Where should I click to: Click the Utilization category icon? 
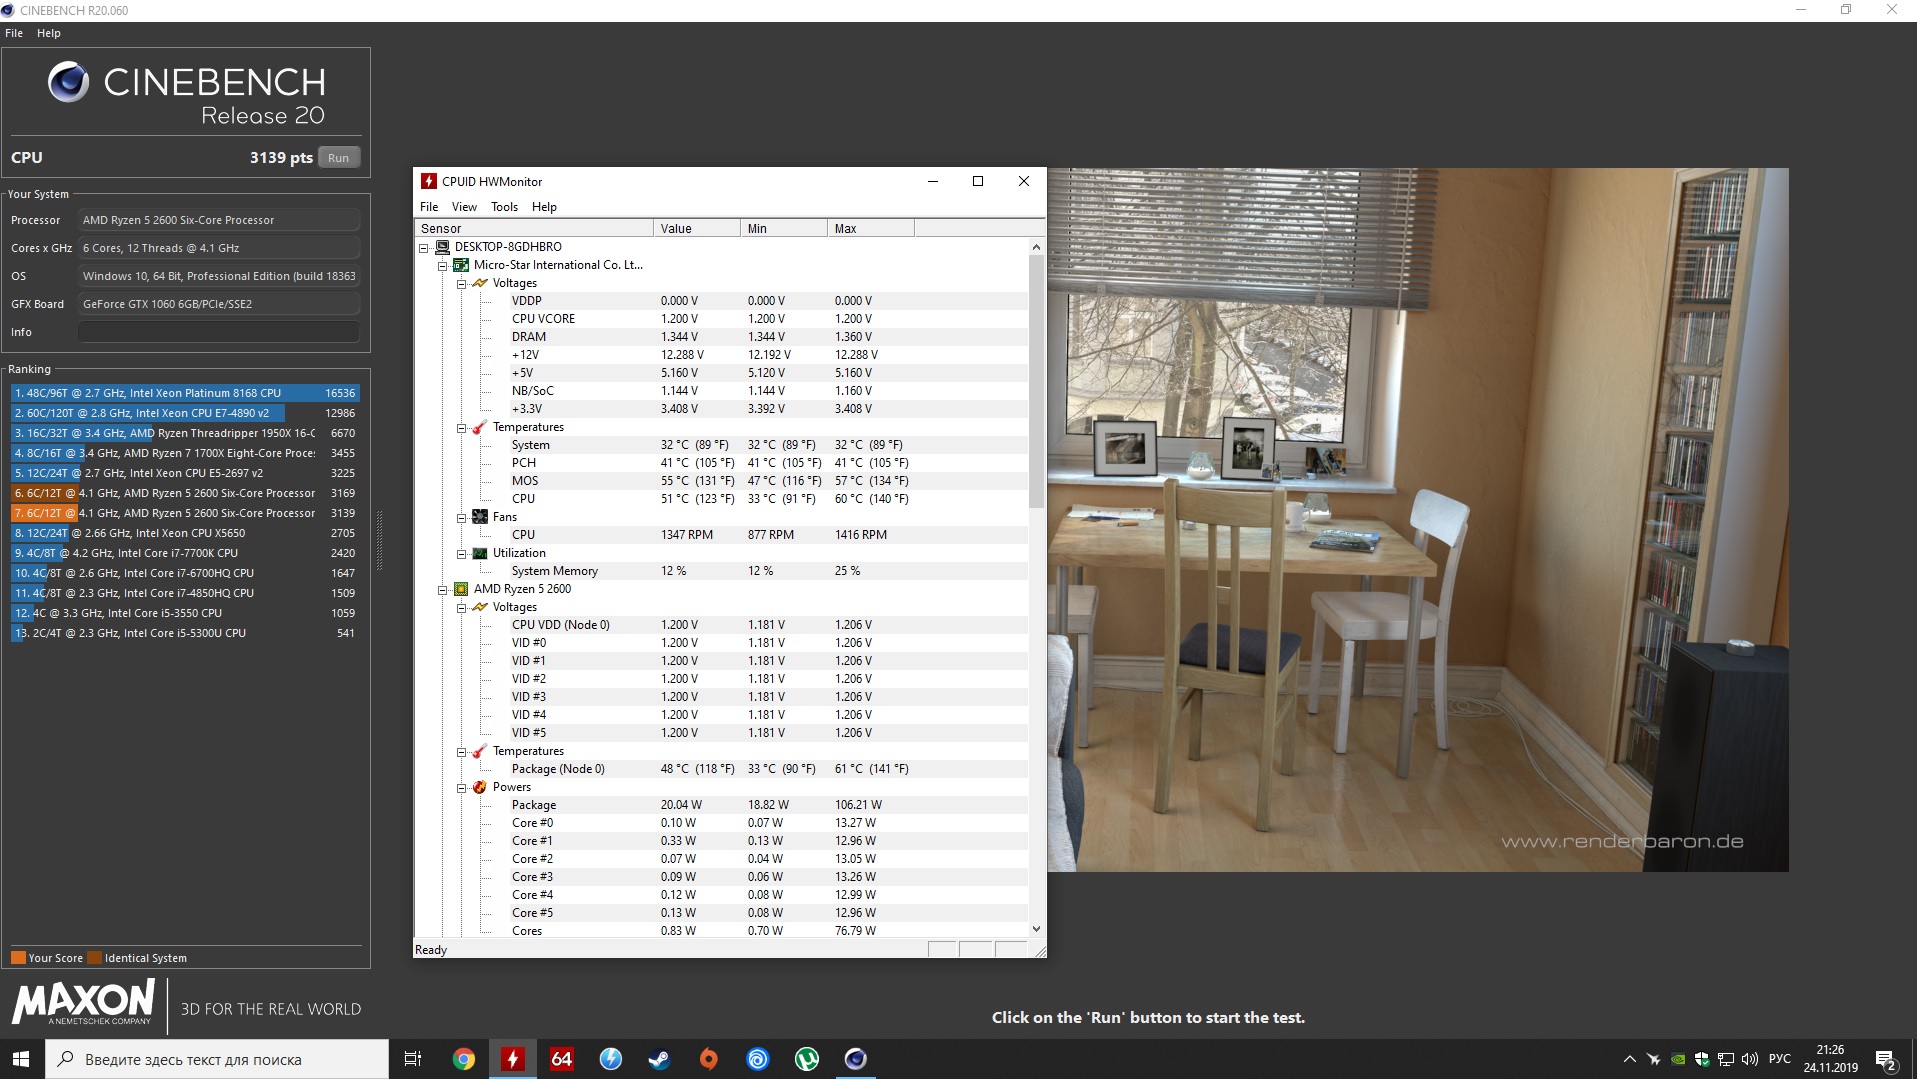(x=480, y=553)
